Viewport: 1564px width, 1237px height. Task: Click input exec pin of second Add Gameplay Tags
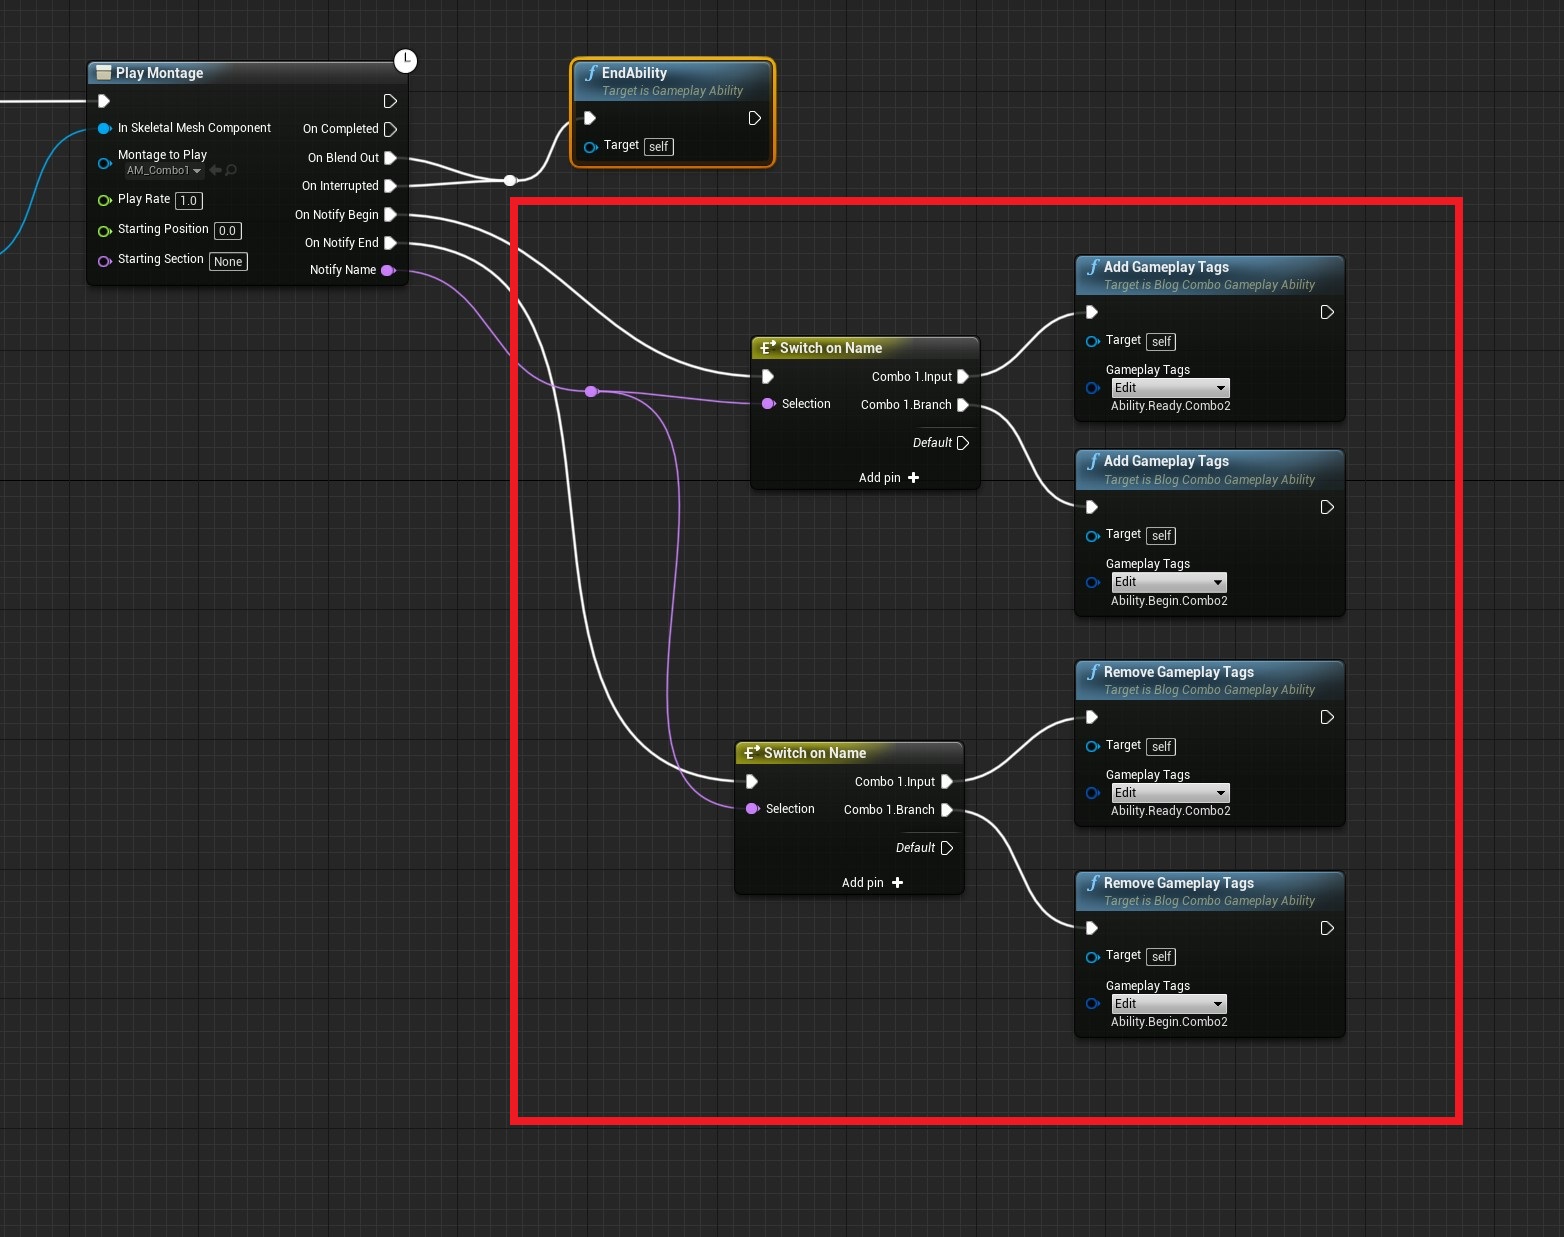coord(1092,507)
